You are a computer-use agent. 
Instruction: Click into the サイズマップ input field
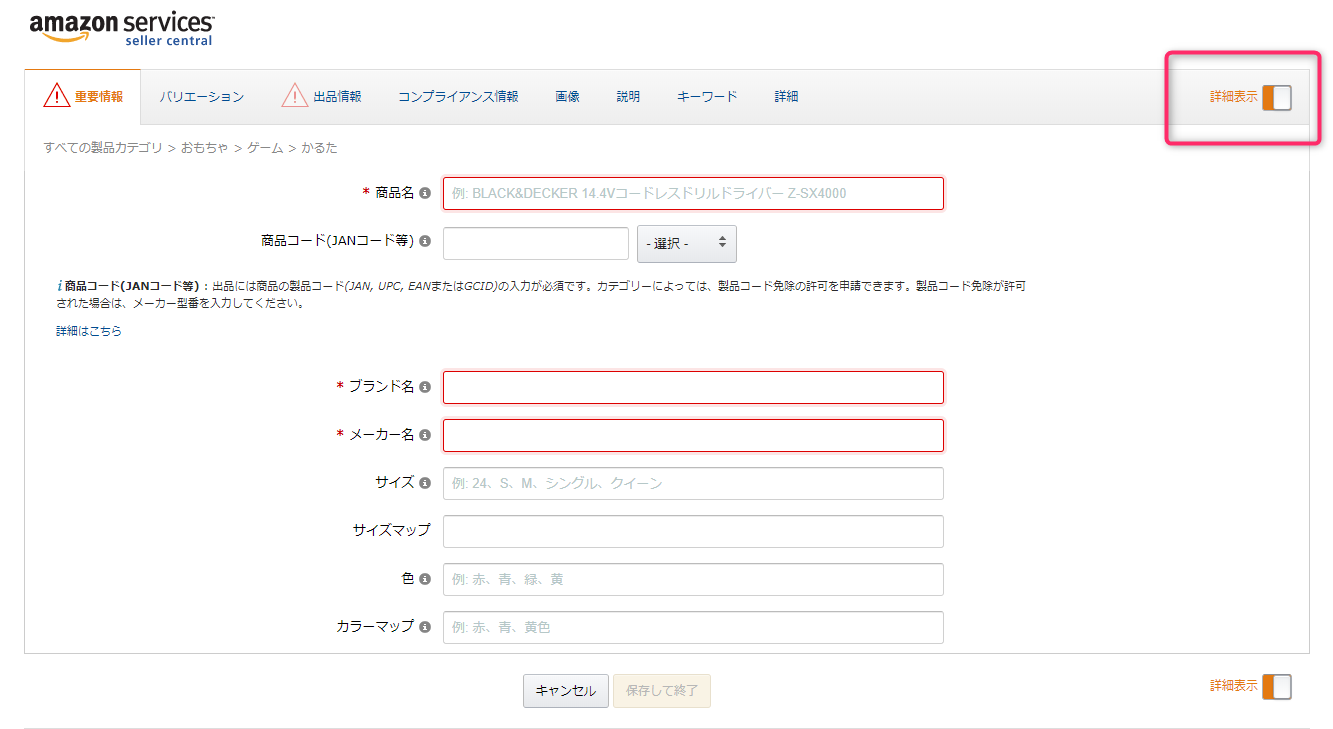pos(692,531)
